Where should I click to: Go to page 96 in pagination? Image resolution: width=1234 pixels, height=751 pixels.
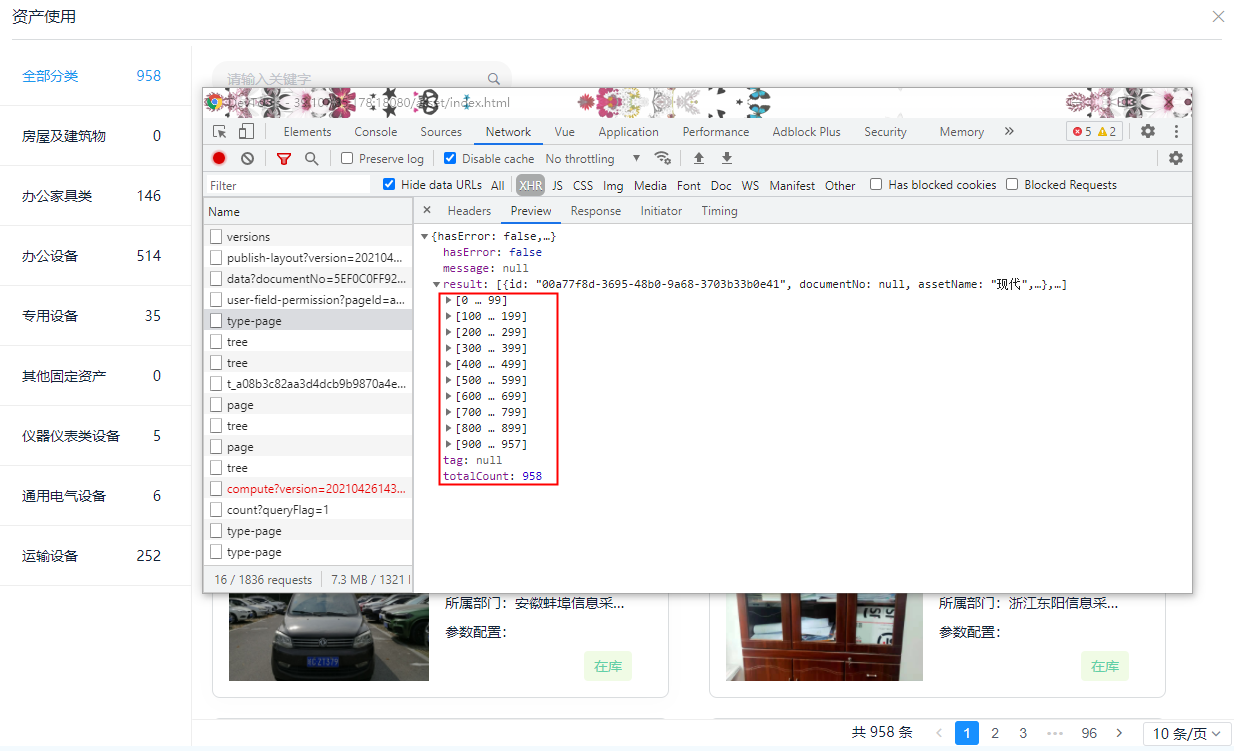coord(1089,733)
